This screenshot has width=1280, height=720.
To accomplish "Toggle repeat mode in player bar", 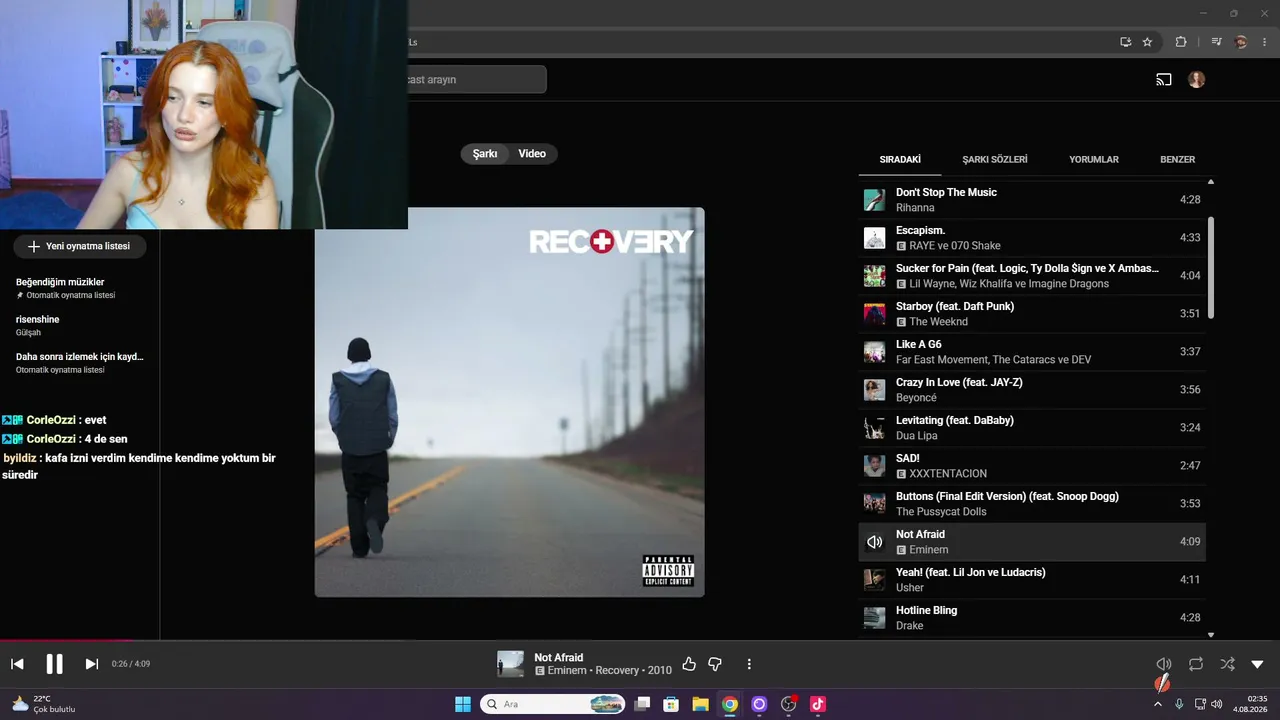I will 1196,664.
